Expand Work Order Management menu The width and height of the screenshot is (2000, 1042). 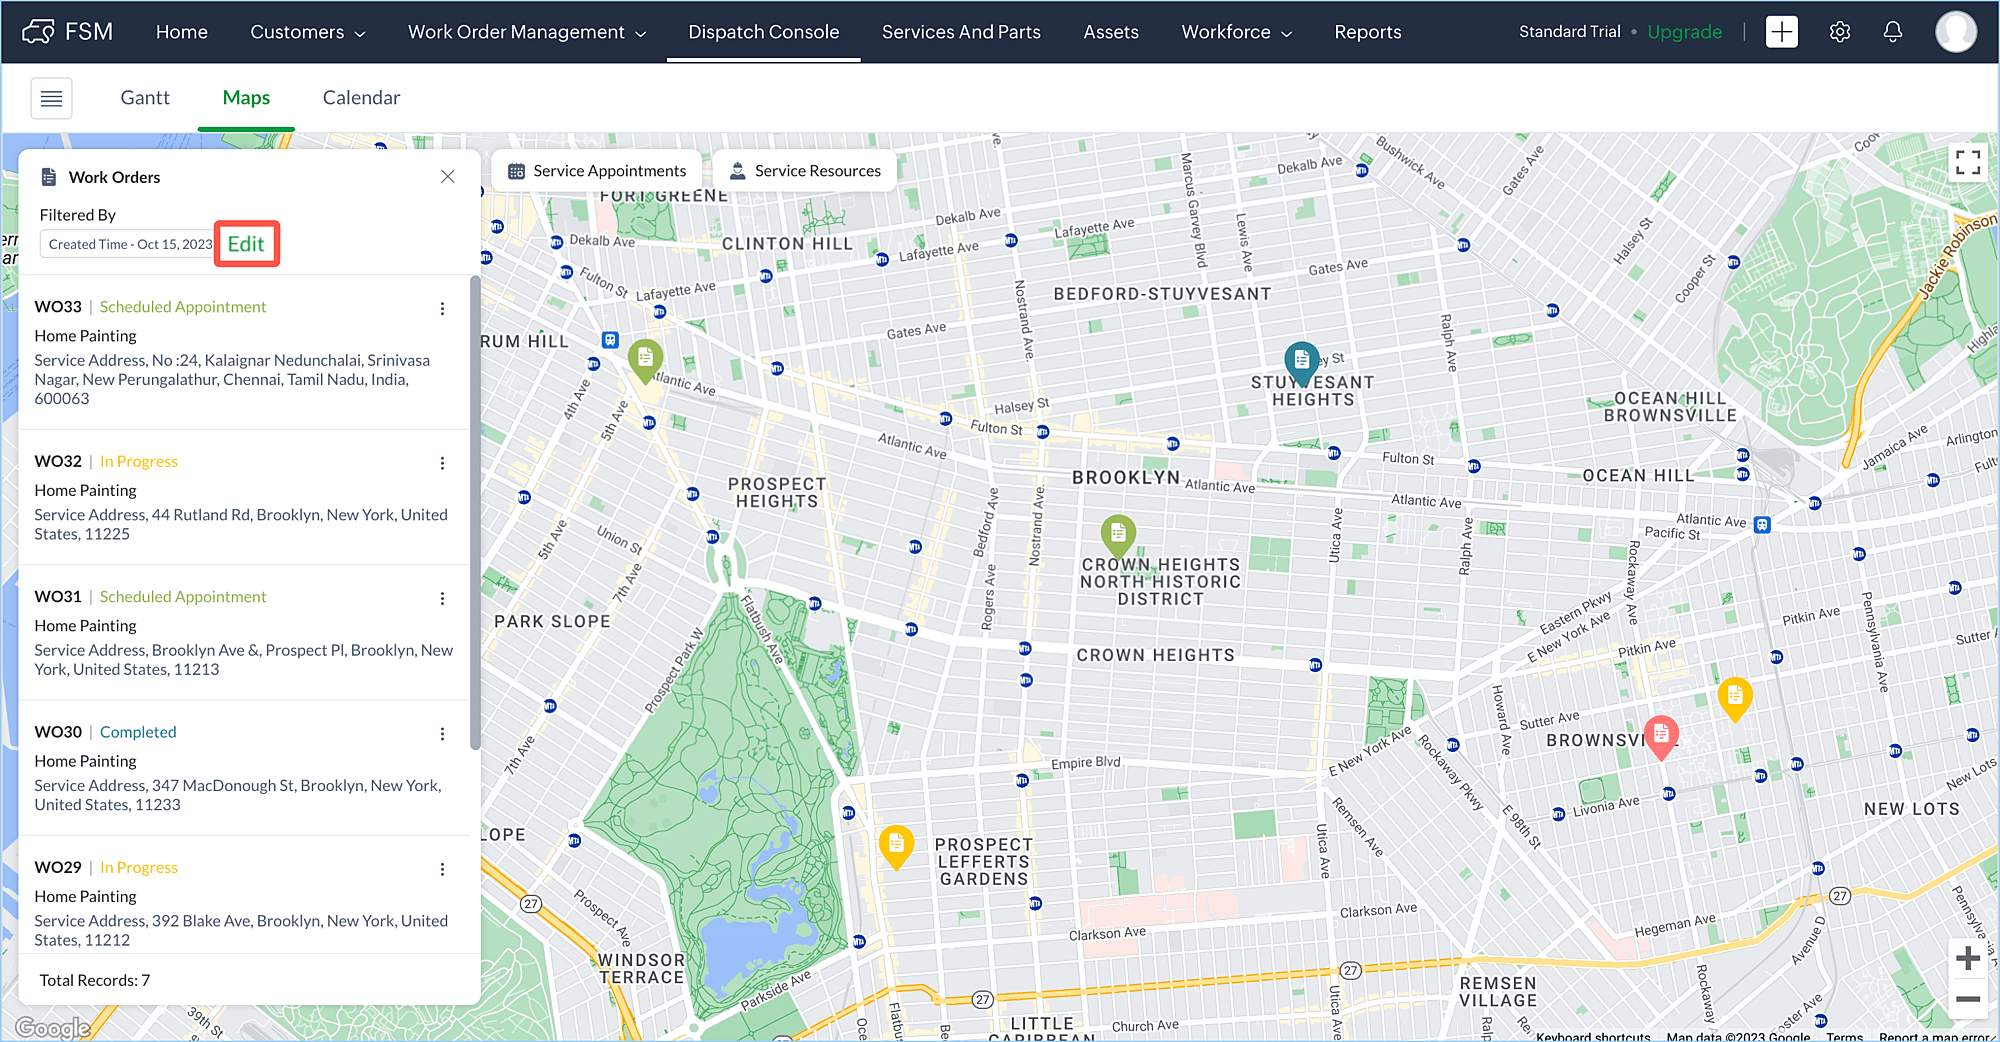pos(527,32)
